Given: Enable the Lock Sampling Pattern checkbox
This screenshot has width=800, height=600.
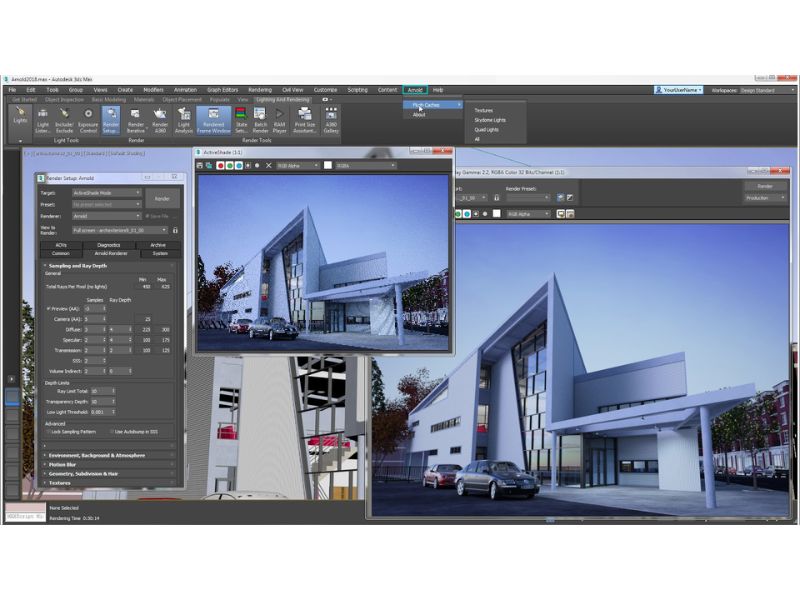Looking at the screenshot, I should tap(51, 431).
